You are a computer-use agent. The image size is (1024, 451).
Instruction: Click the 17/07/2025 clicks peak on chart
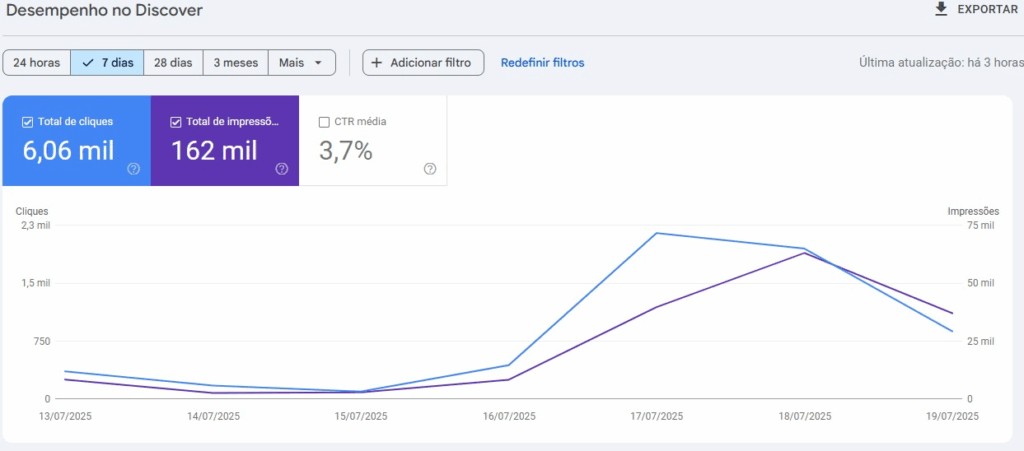click(656, 233)
